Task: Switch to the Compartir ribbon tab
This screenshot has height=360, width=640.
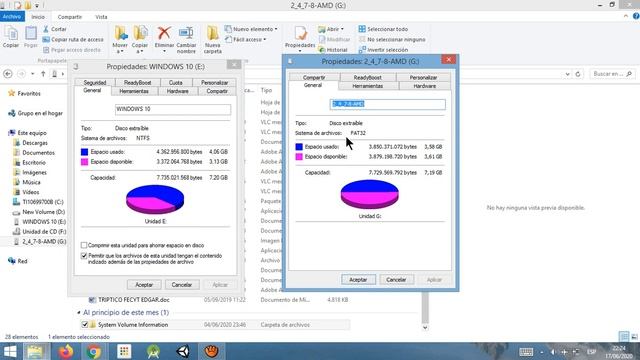Action: (x=70, y=17)
